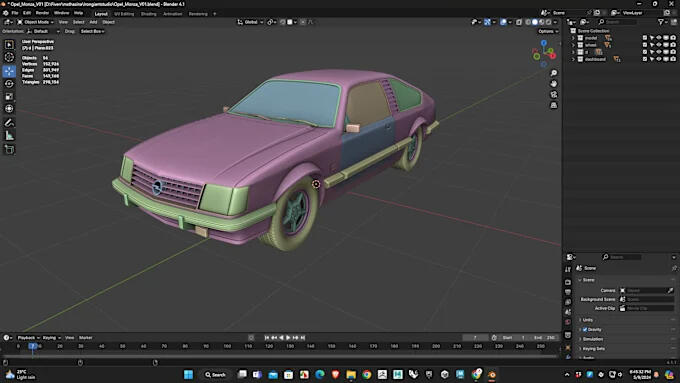Select the Select Box tool
Screen dimensions: 680x383
9,44
